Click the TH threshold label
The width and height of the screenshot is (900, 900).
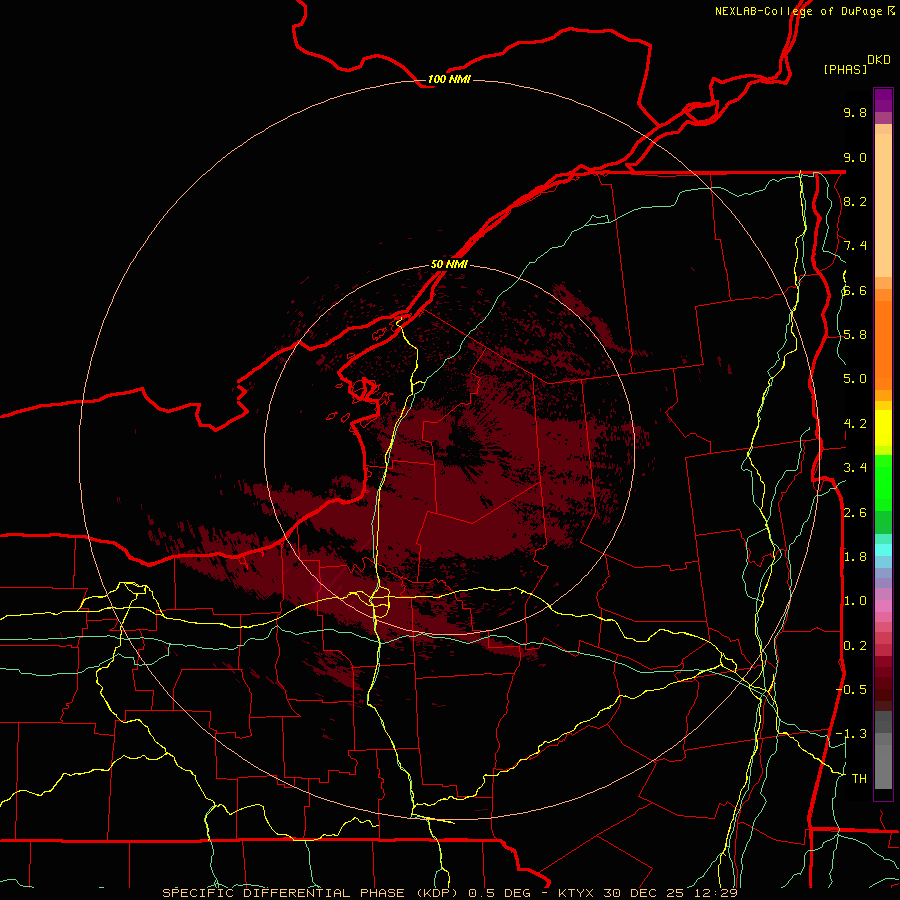pyautogui.click(x=859, y=778)
